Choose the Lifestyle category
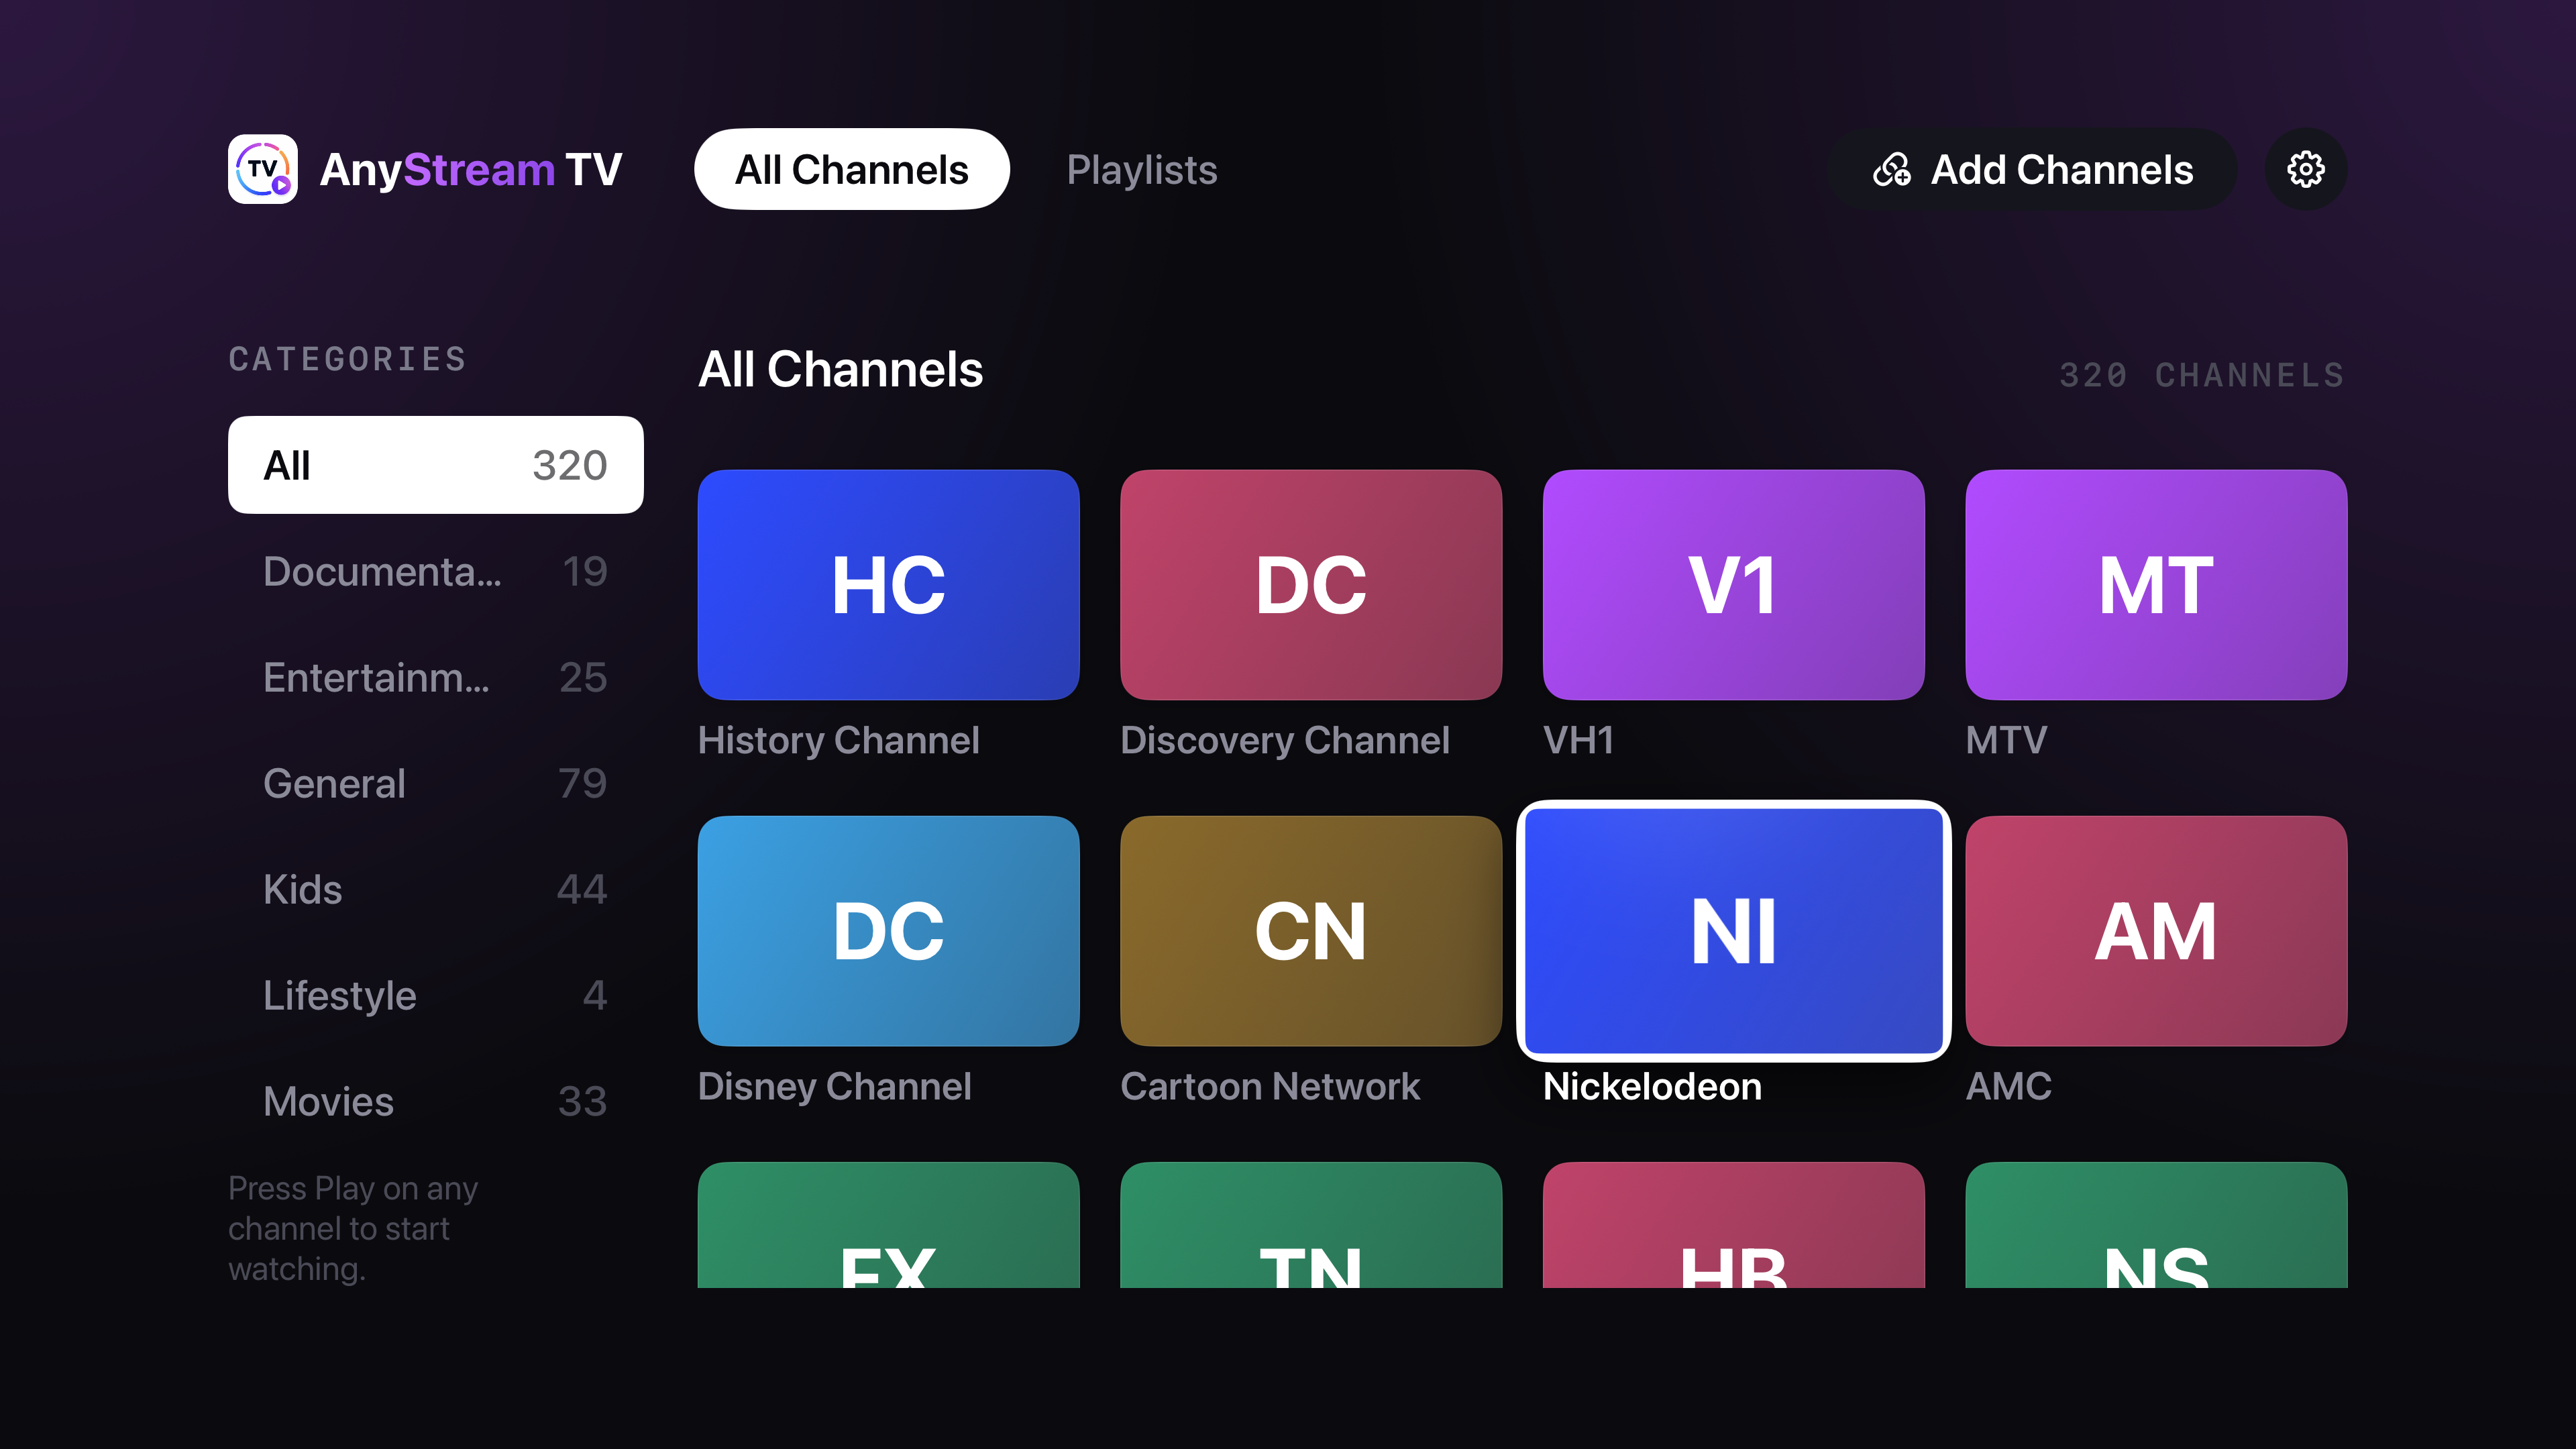 [435, 995]
